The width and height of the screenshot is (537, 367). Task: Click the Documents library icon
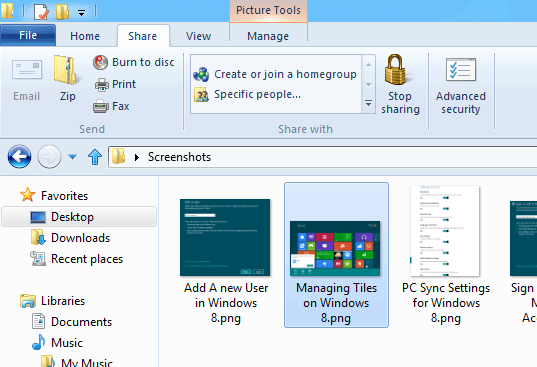click(x=38, y=321)
